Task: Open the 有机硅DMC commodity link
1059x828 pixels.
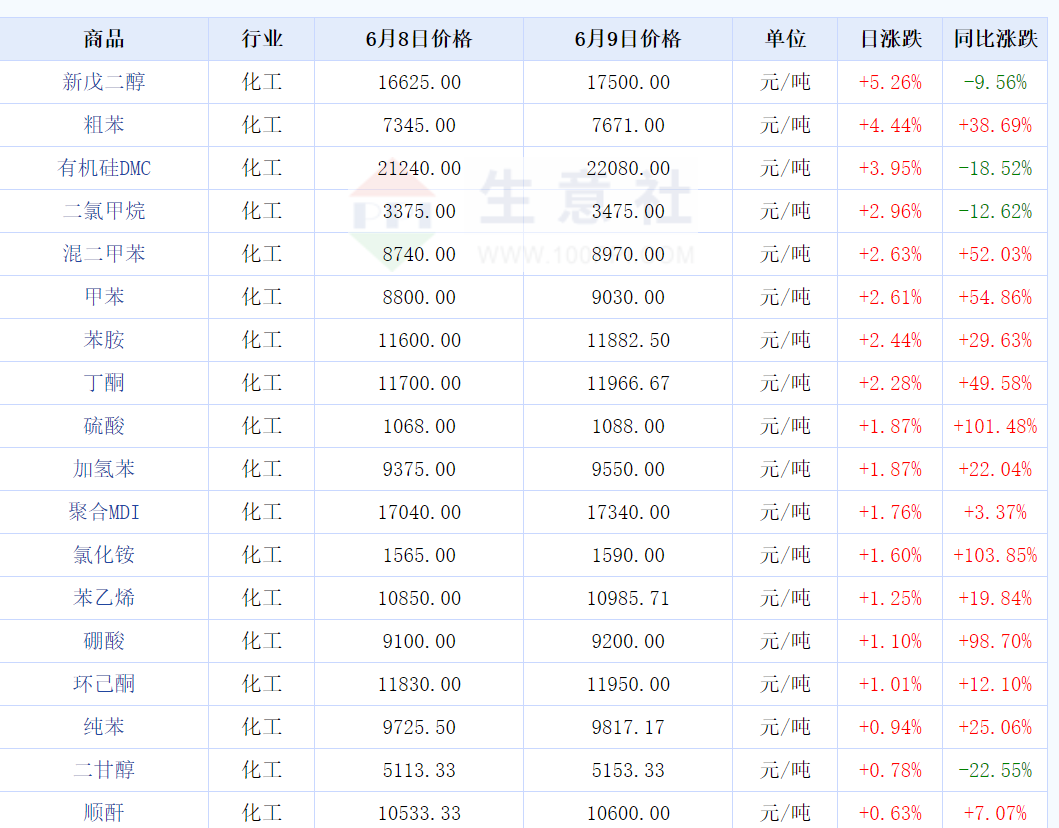Action: [x=104, y=168]
